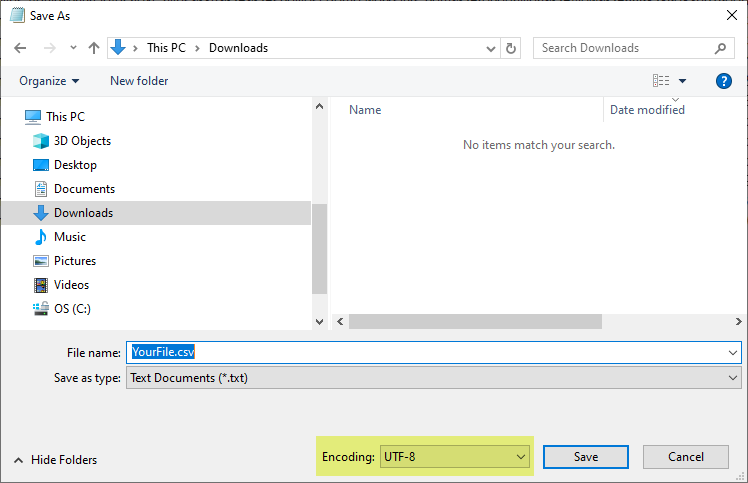Screen dimensions: 748x483
Task: Open the Music folder
Action: 70,237
